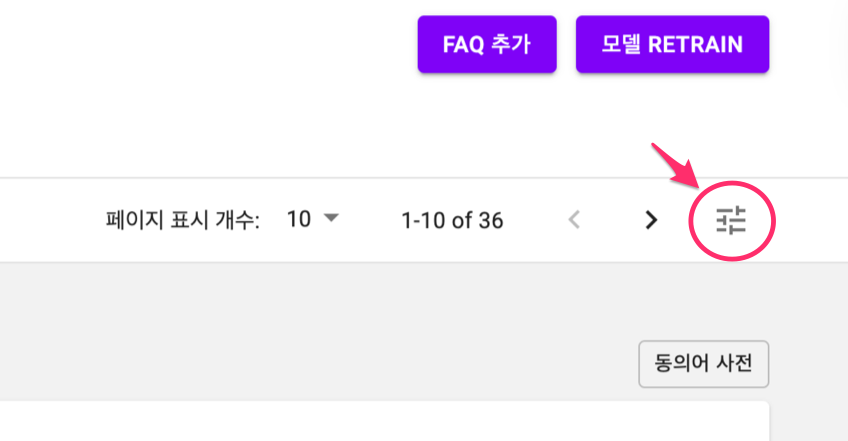This screenshot has height=441, width=848.
Task: Click the FAQ 추가 button
Action: point(487,44)
